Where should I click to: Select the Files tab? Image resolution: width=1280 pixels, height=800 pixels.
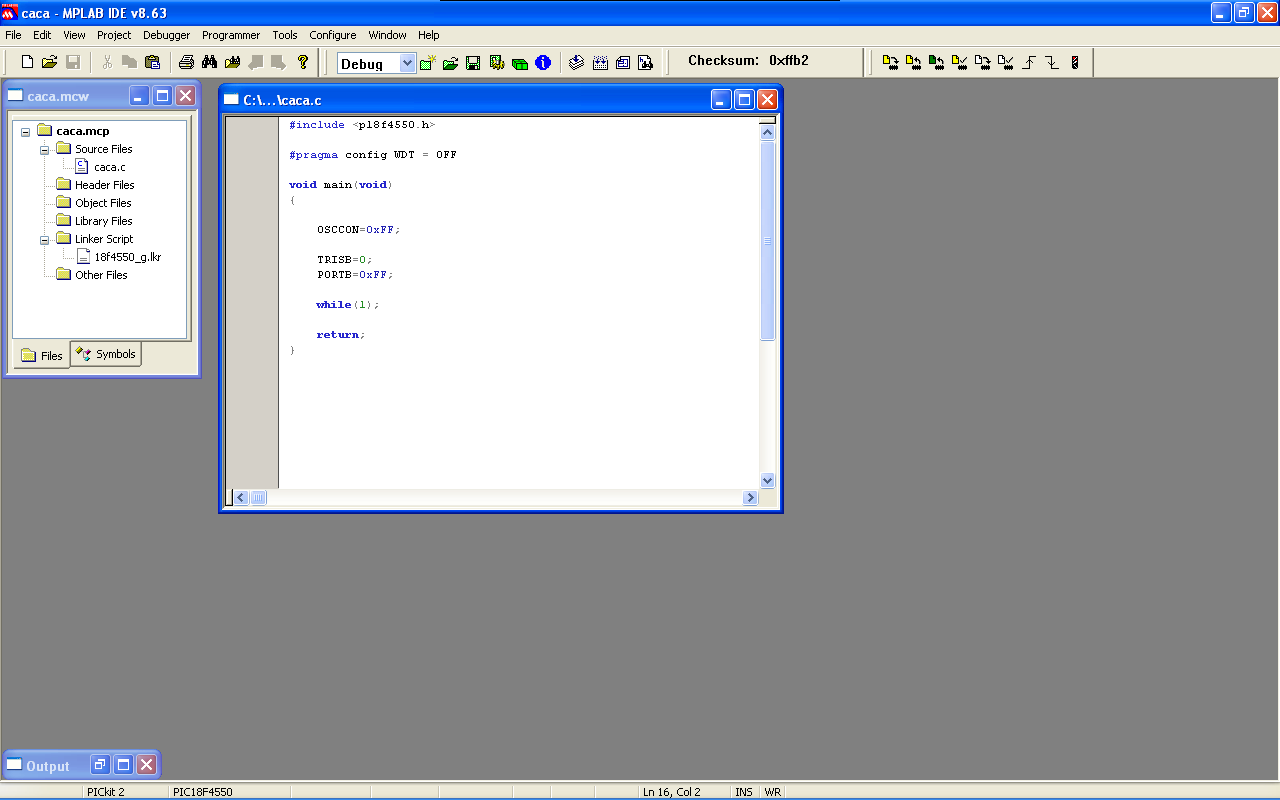click(41, 355)
